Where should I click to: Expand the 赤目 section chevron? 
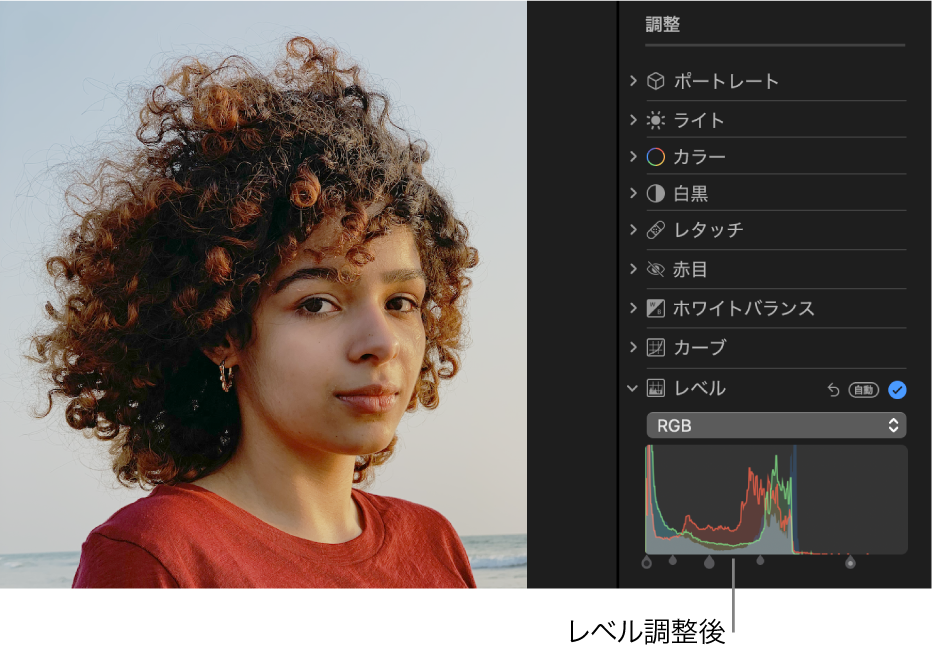633,269
